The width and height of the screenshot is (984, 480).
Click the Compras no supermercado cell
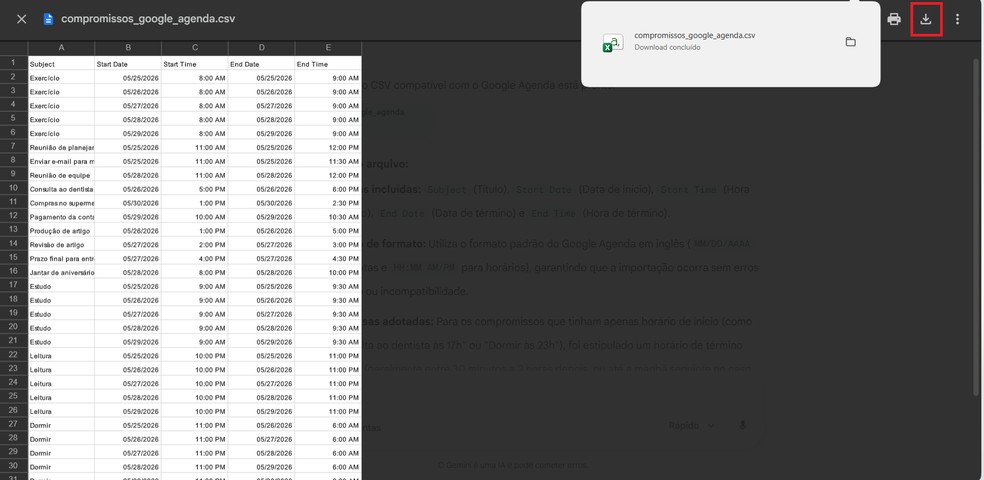[62, 203]
